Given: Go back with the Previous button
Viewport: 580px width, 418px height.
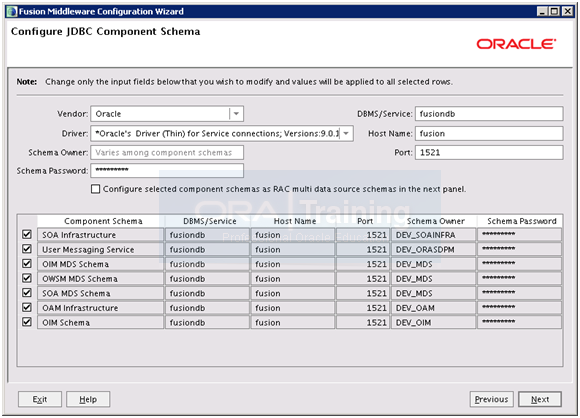Looking at the screenshot, I should tap(492, 399).
